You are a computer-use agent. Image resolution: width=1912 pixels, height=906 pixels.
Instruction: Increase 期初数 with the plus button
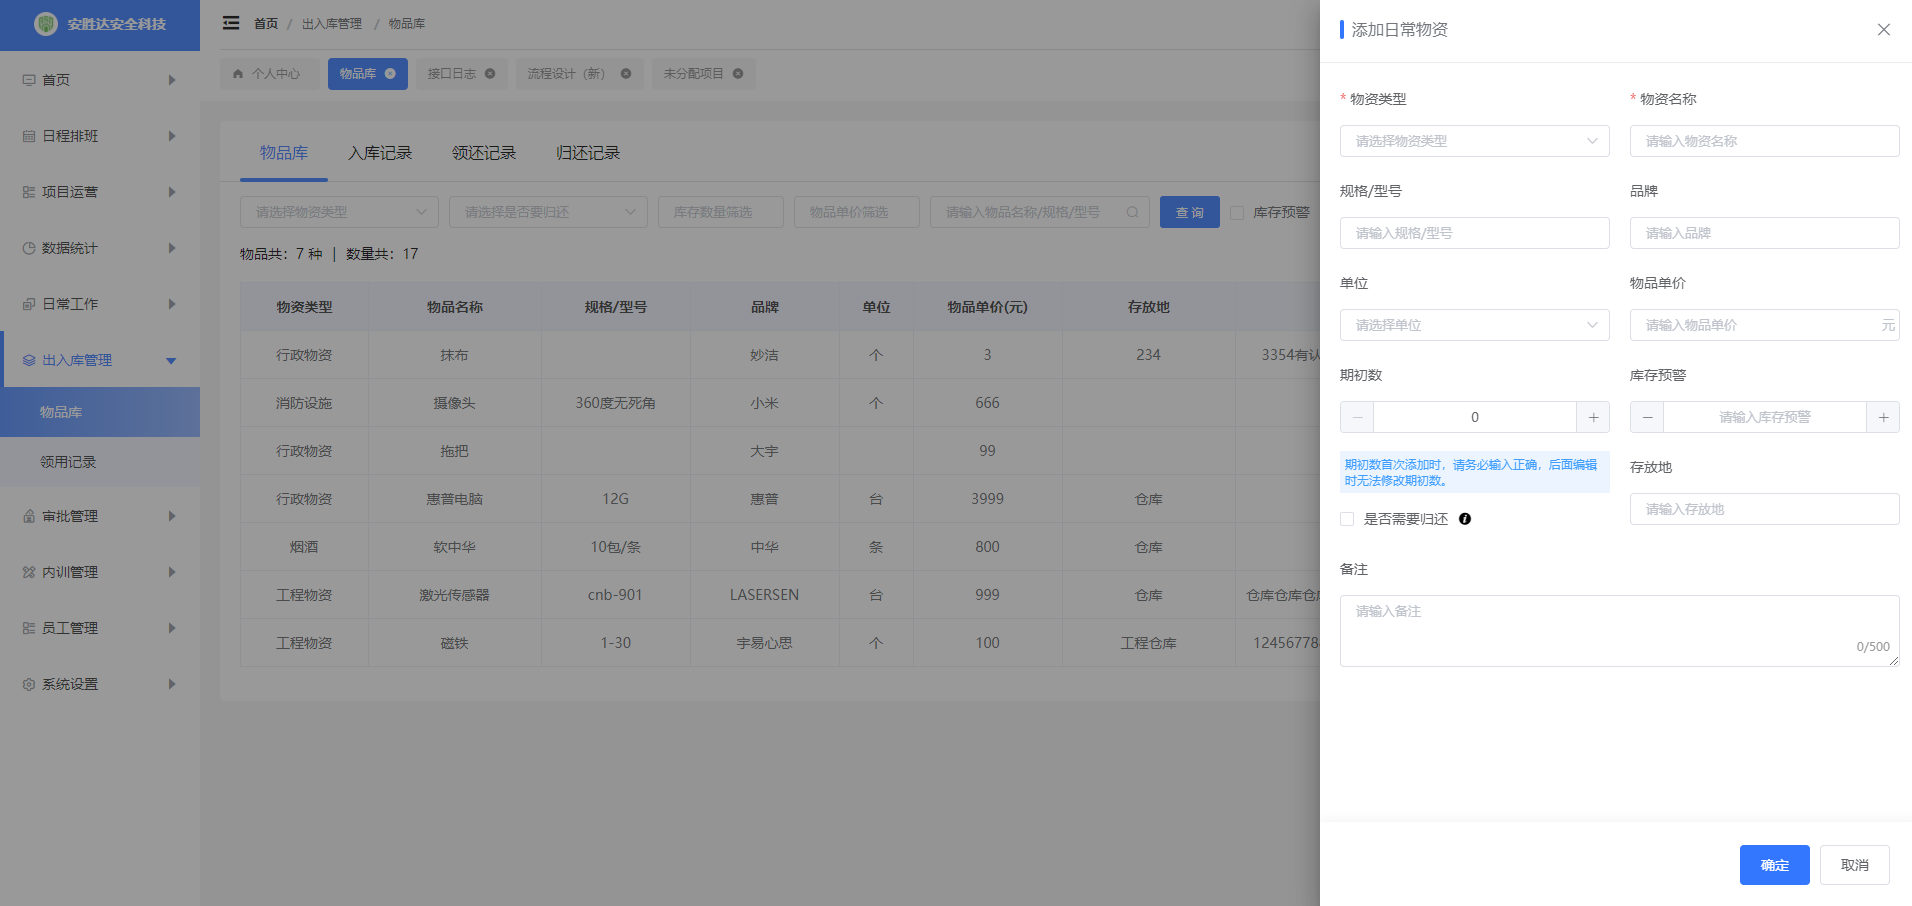click(x=1593, y=417)
